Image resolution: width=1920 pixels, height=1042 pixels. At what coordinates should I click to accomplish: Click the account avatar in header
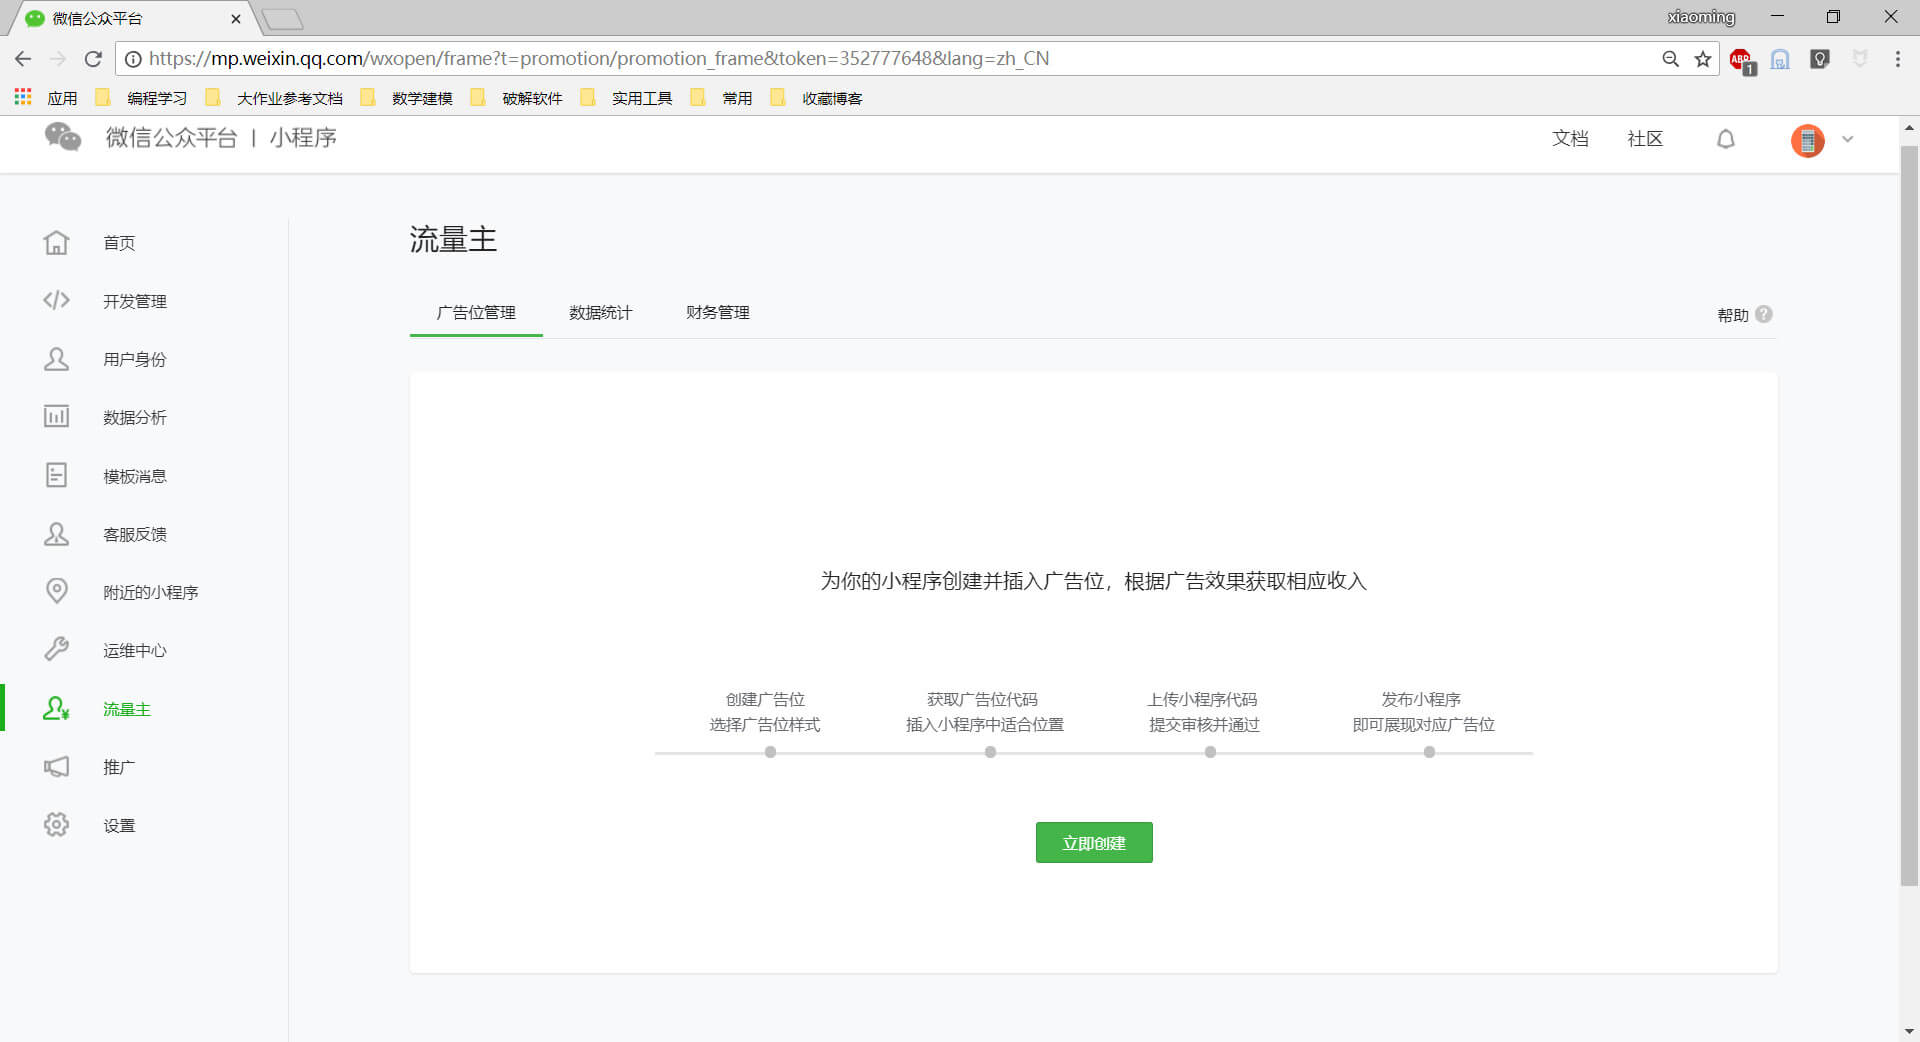1808,140
